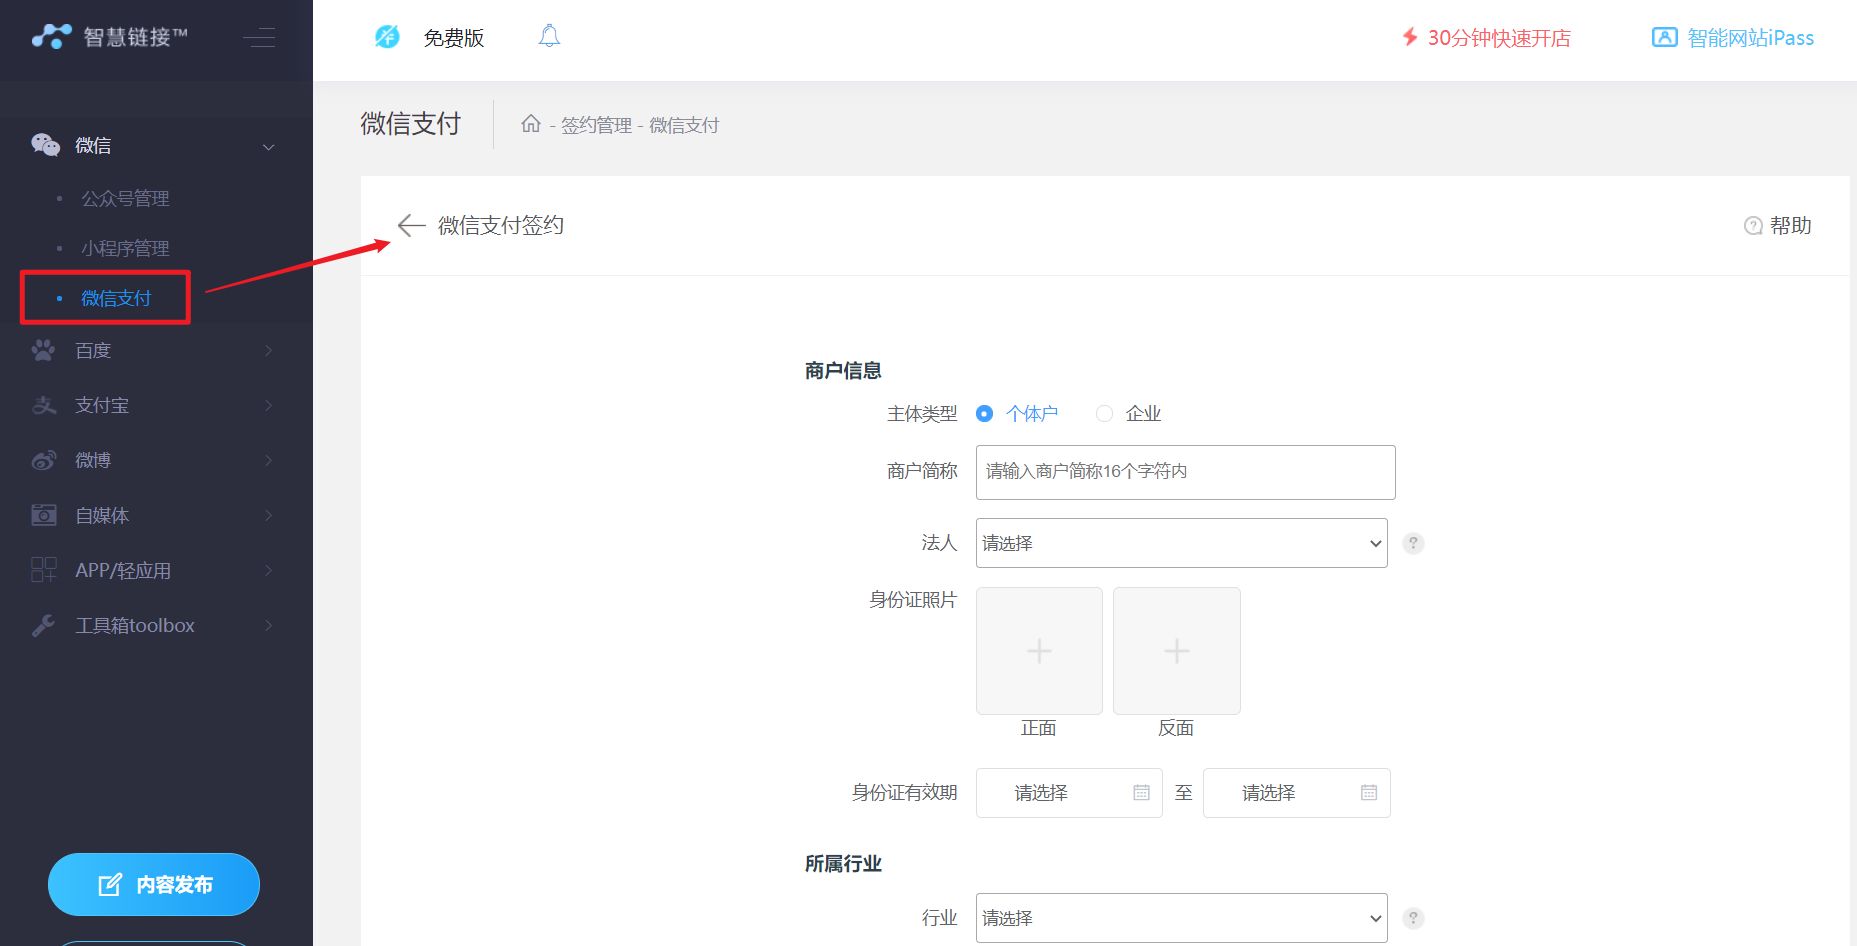Select 微信支付 in sidebar
Image resolution: width=1857 pixels, height=946 pixels.
point(116,298)
